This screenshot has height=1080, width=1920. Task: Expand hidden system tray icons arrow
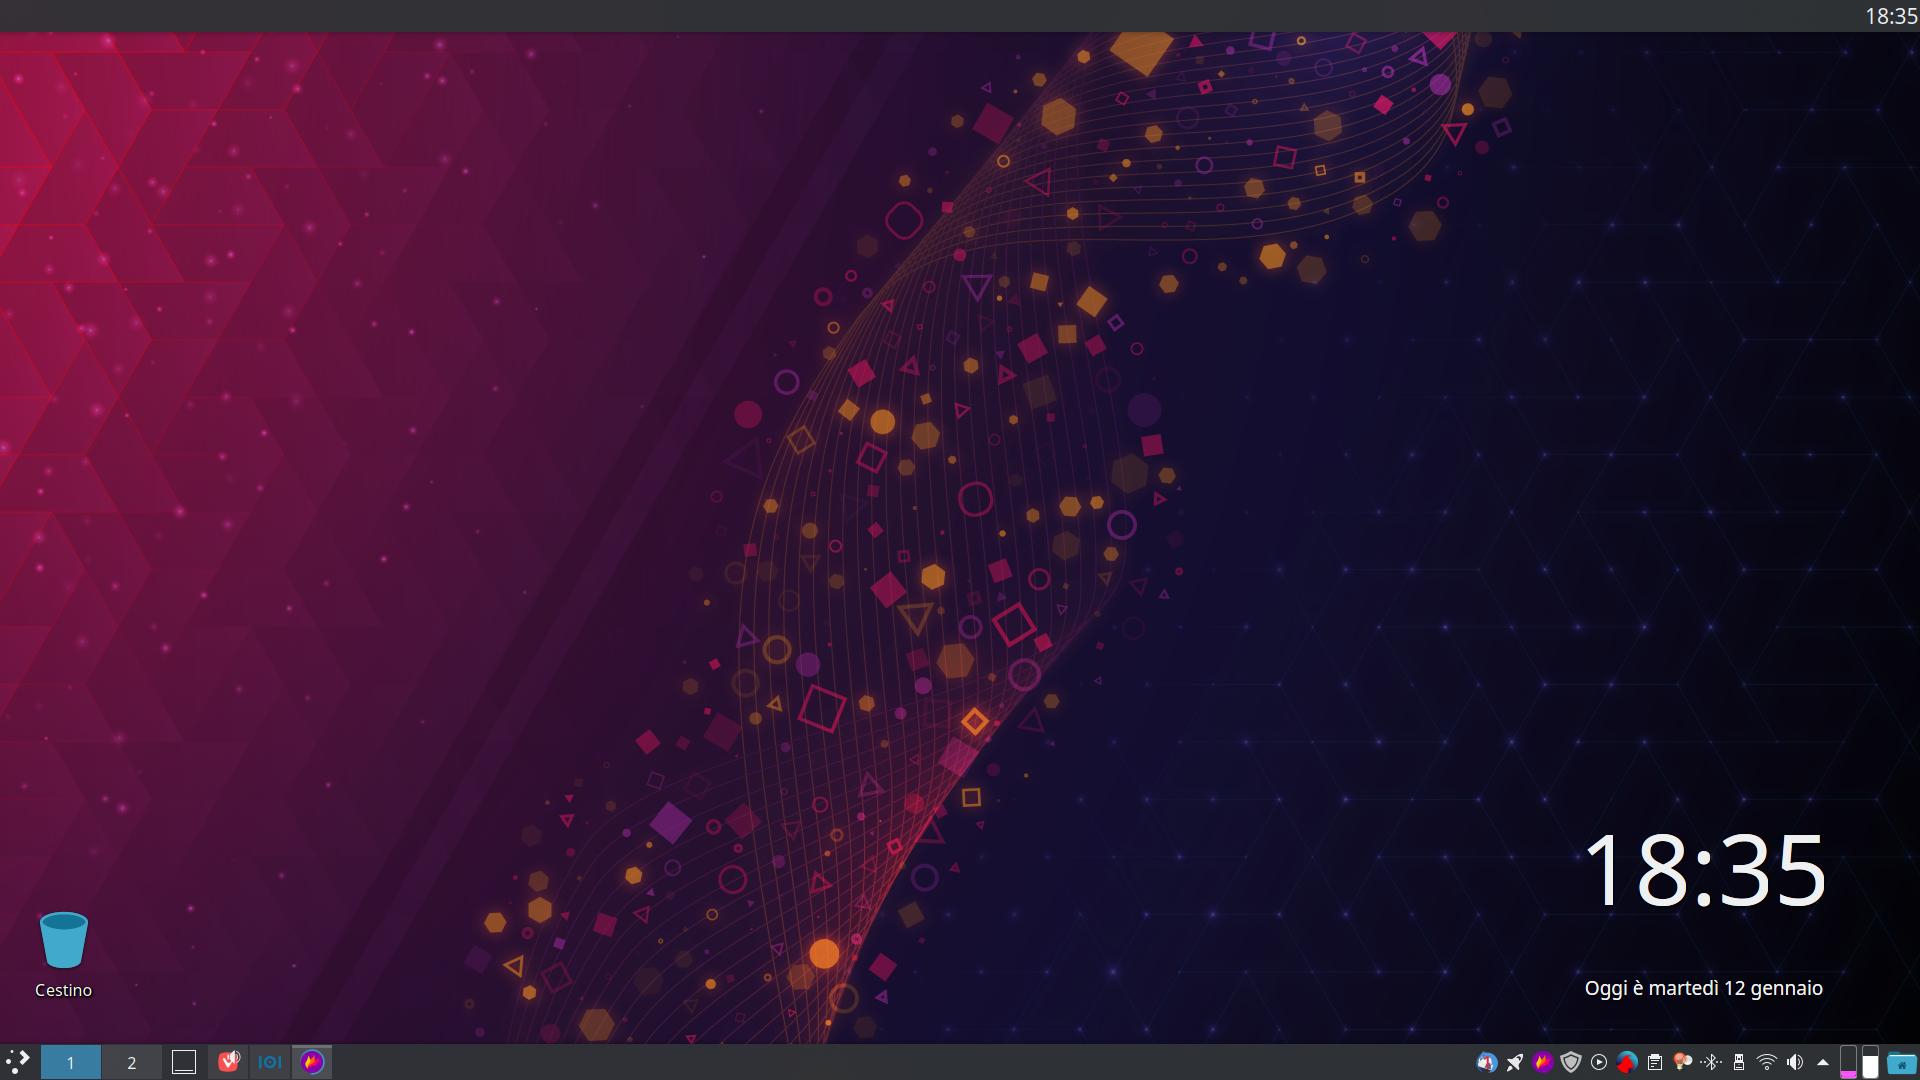1822,1062
